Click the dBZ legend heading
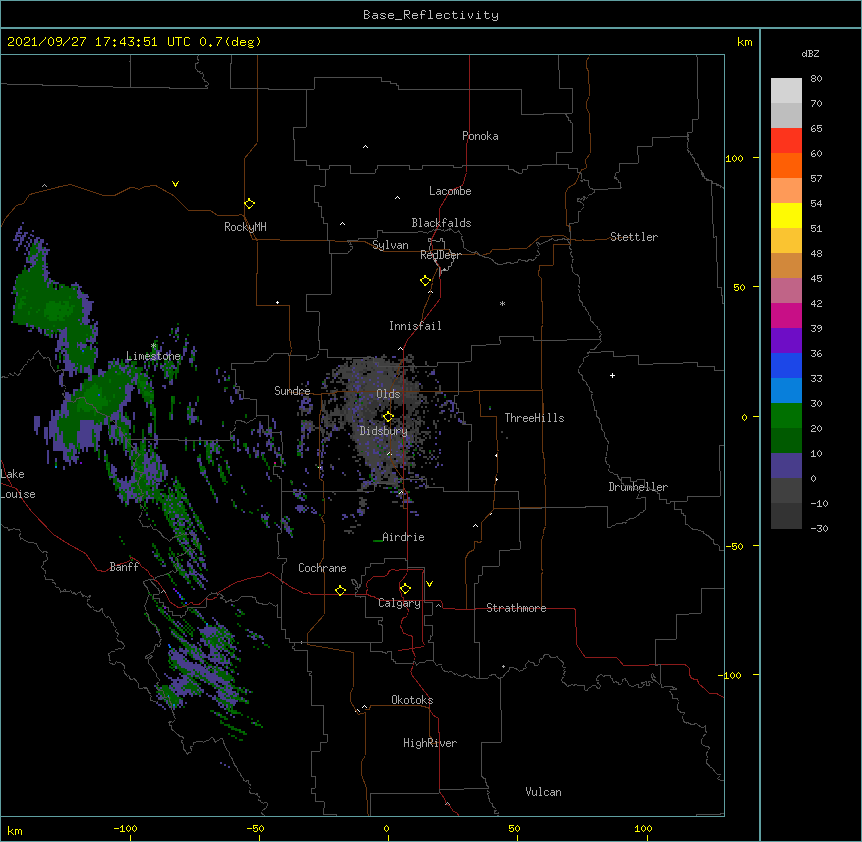 coord(810,54)
